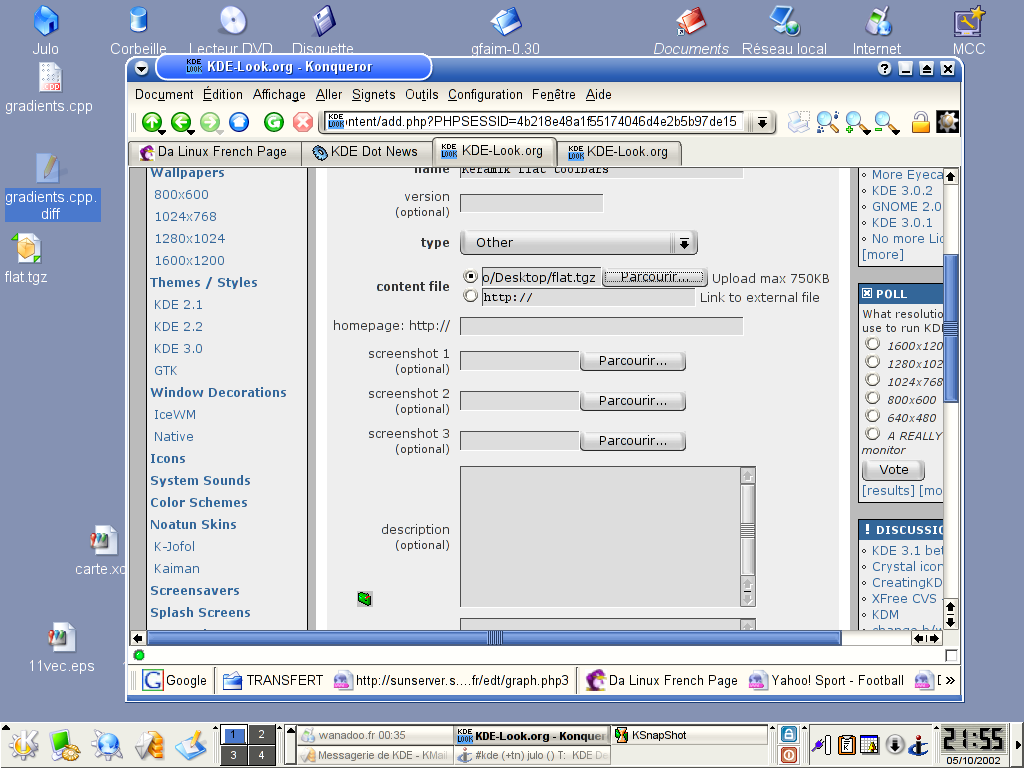1024x768 pixels.
Task: Open the type dropdown showing Other
Action: [579, 243]
